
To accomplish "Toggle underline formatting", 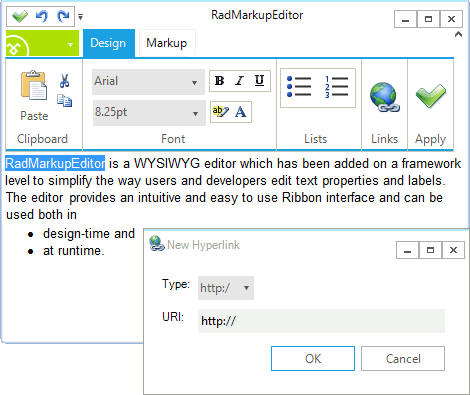I will 259,81.
